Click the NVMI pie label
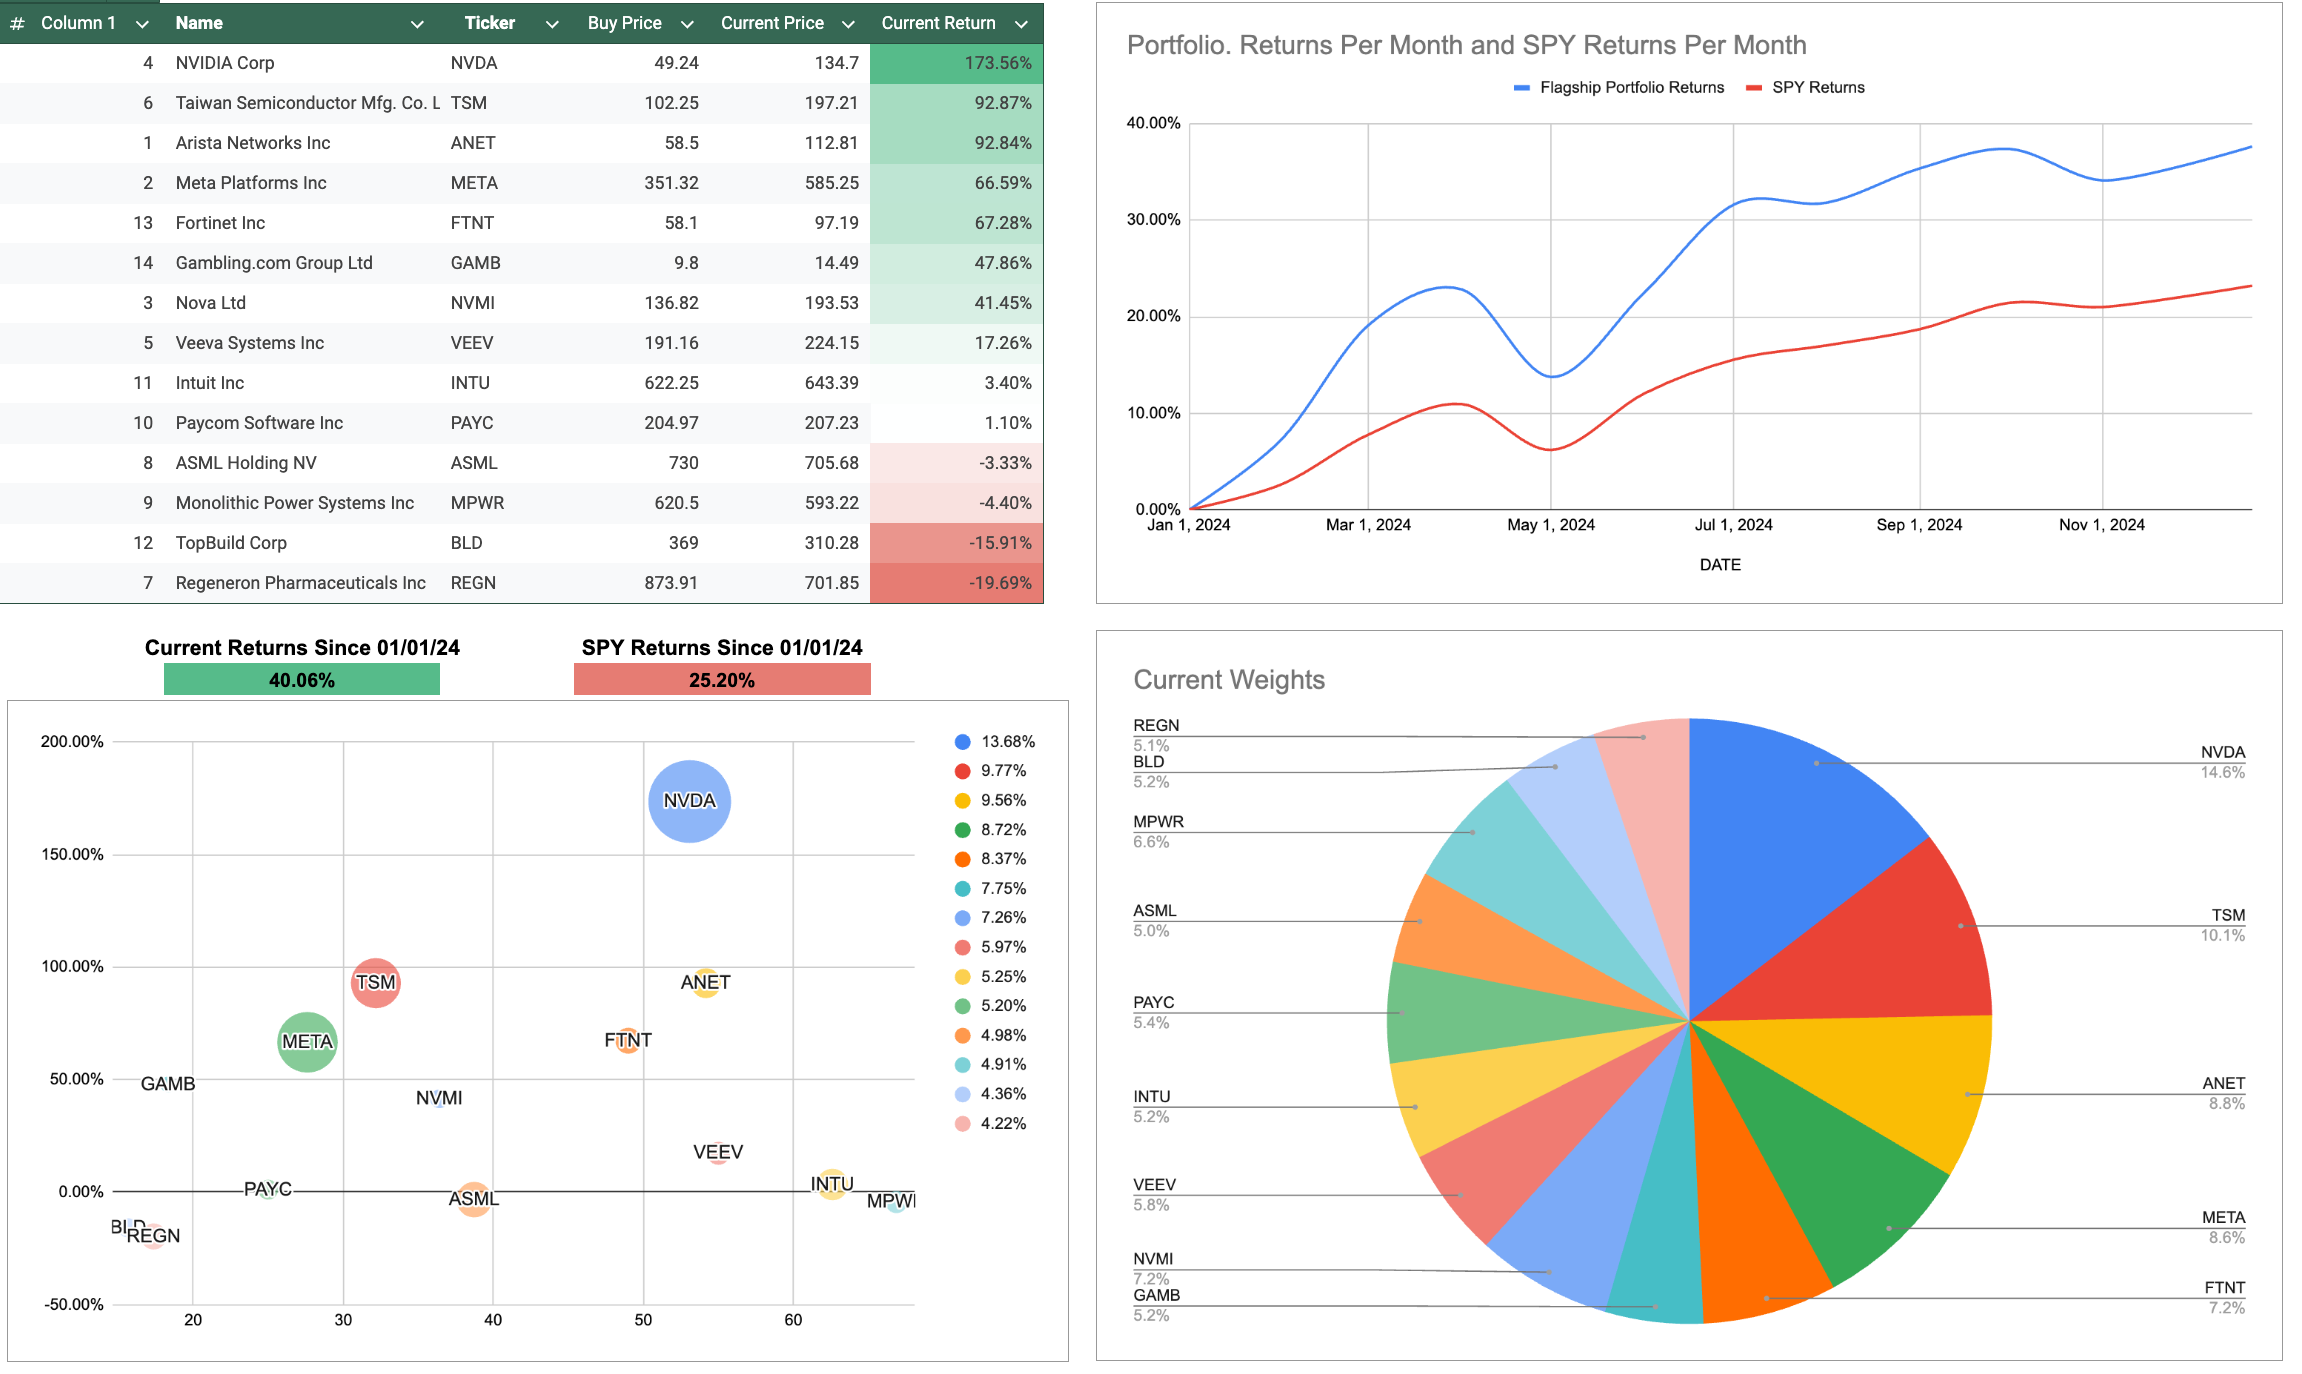 (1153, 1259)
